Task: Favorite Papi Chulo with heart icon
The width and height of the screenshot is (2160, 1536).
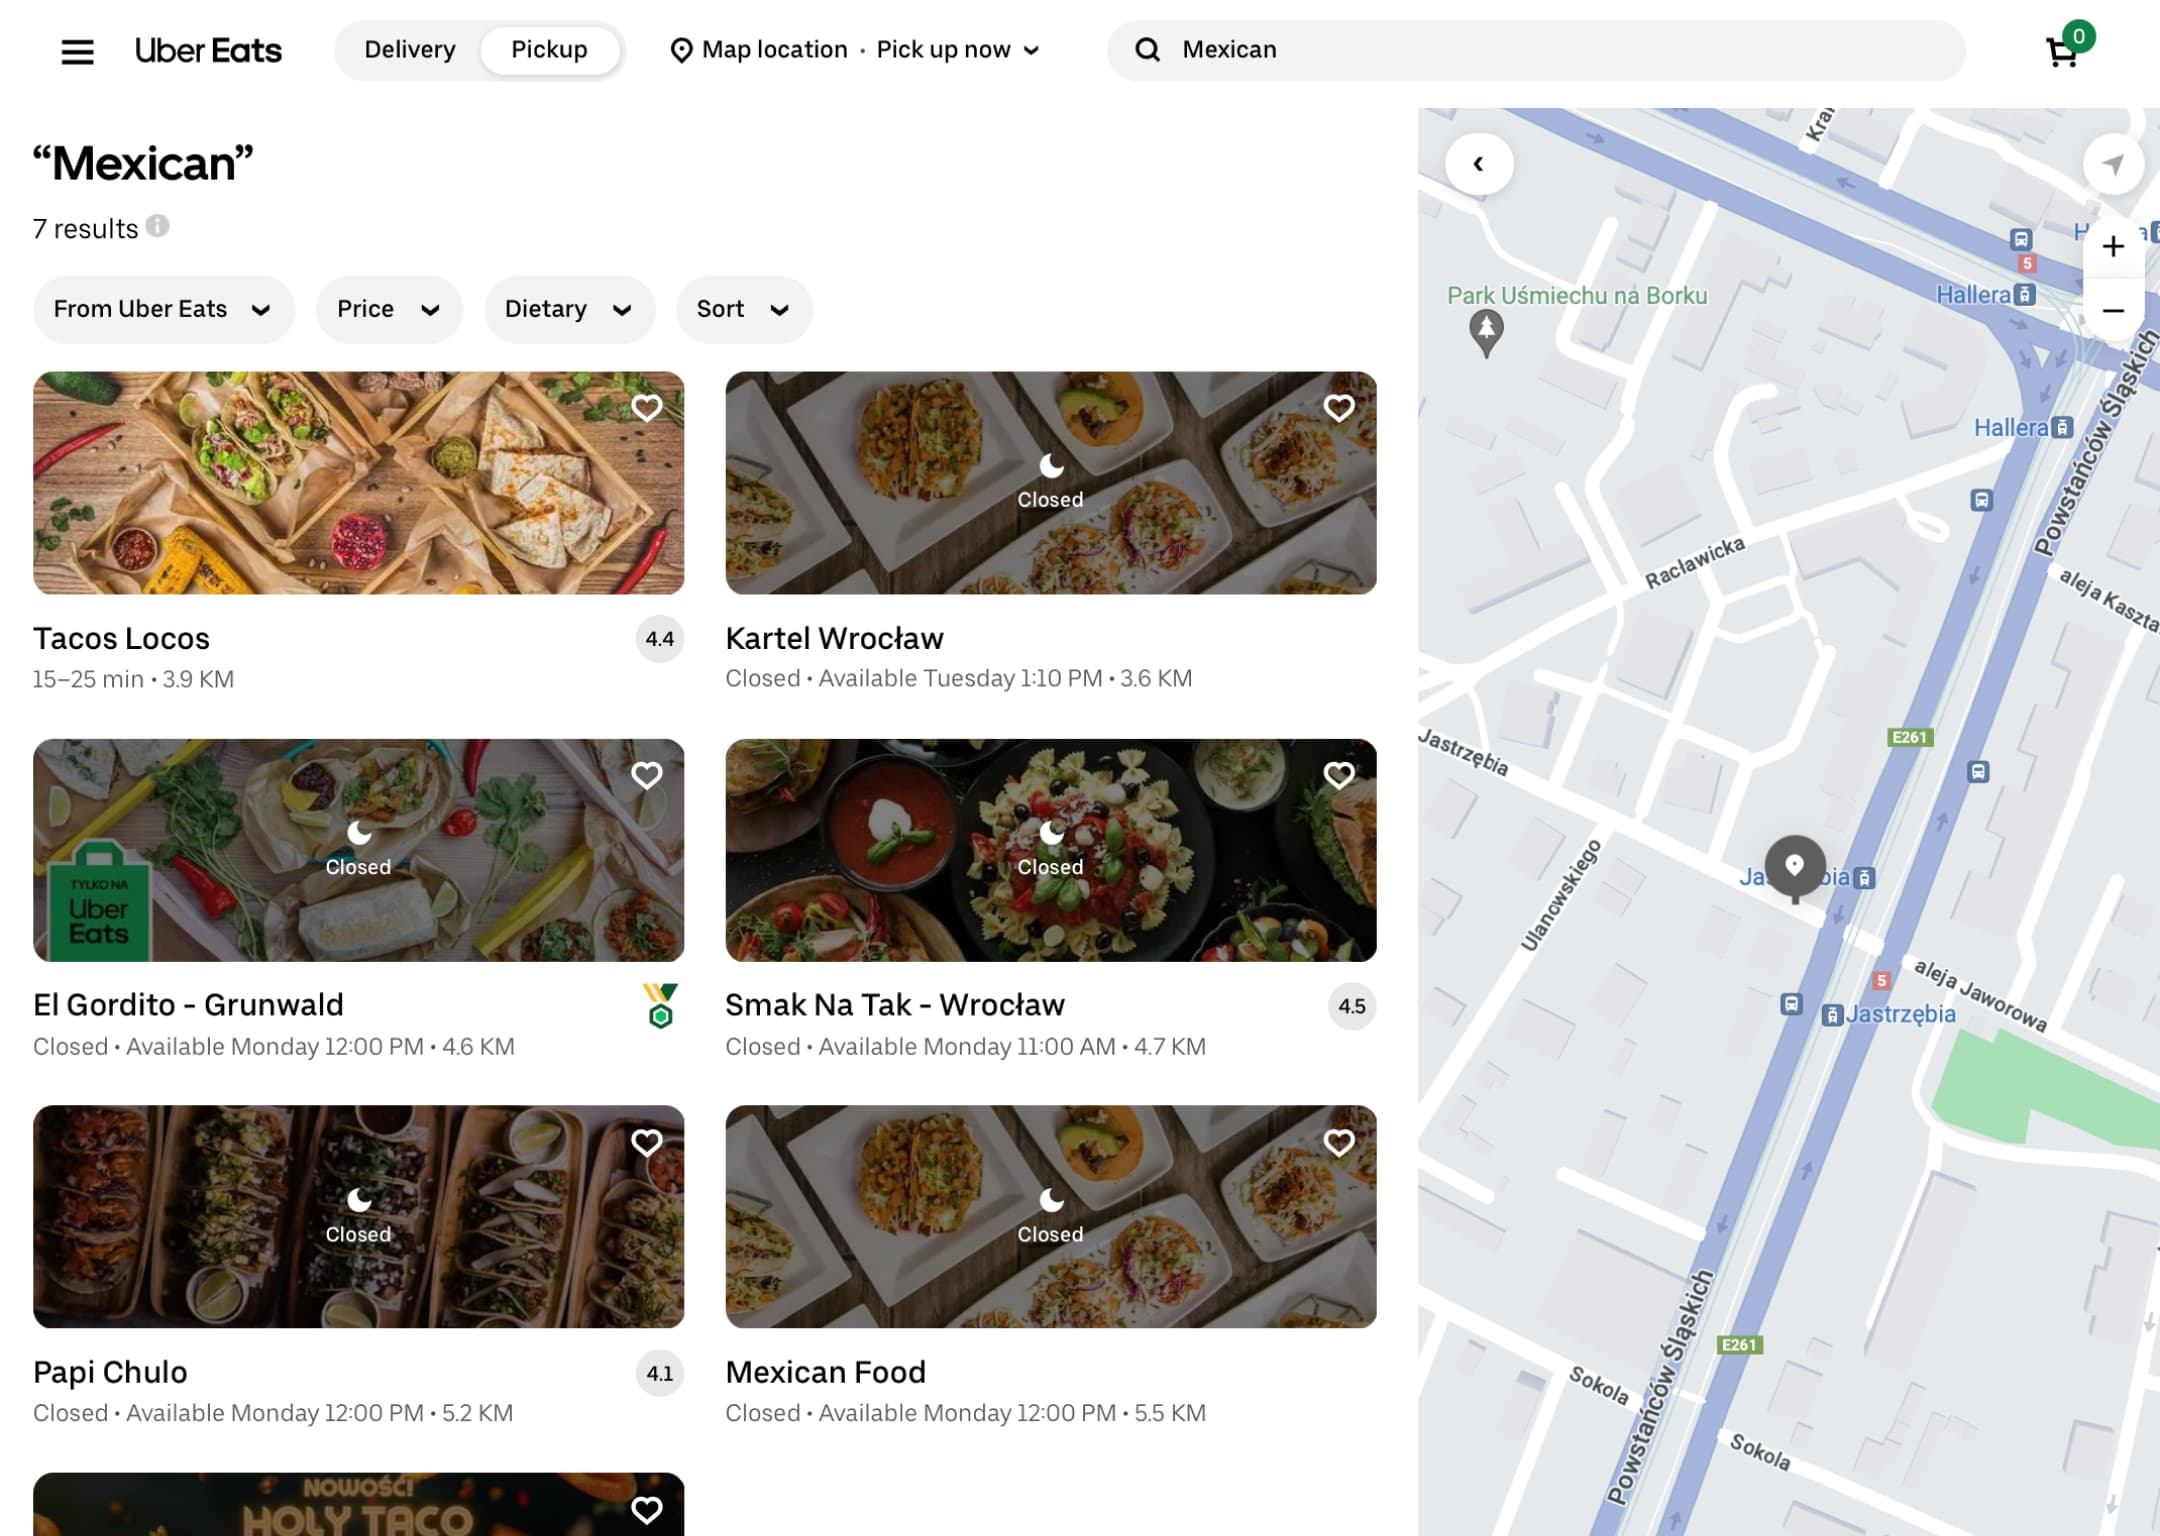Action: pos(647,1142)
